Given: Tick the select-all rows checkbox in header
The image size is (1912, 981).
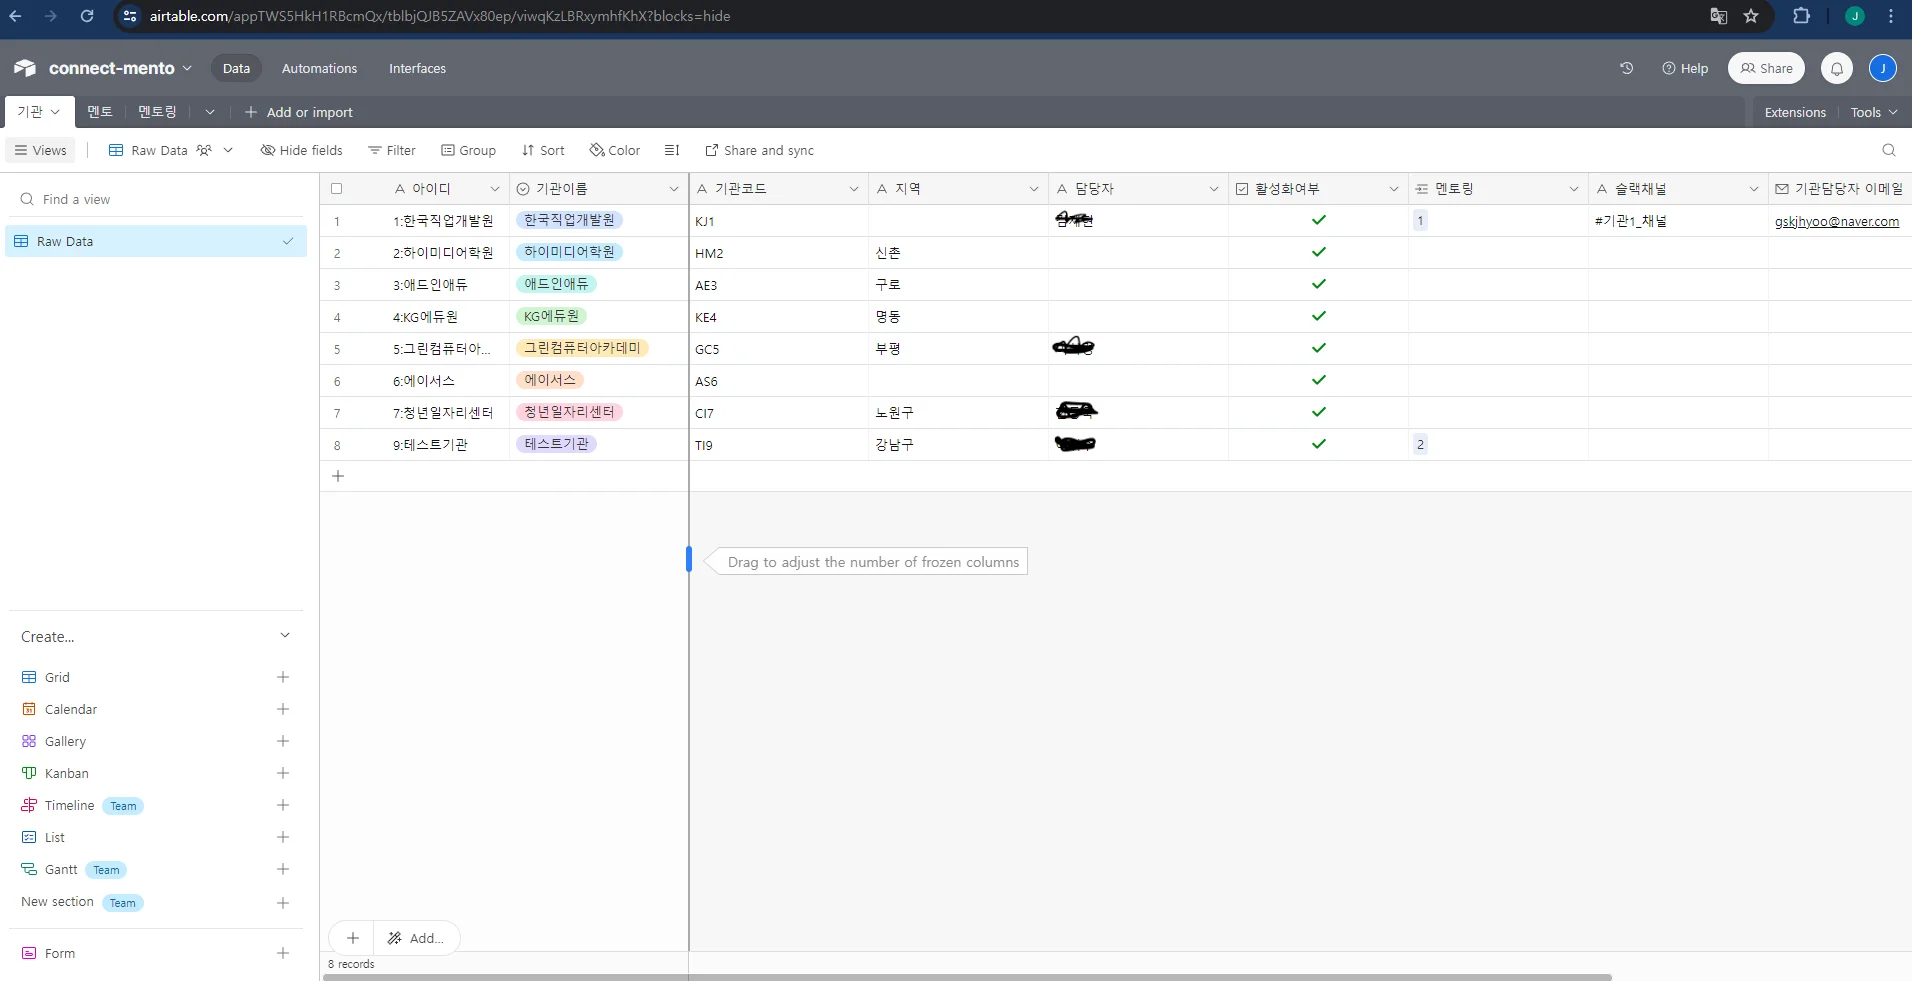Looking at the screenshot, I should [x=337, y=189].
